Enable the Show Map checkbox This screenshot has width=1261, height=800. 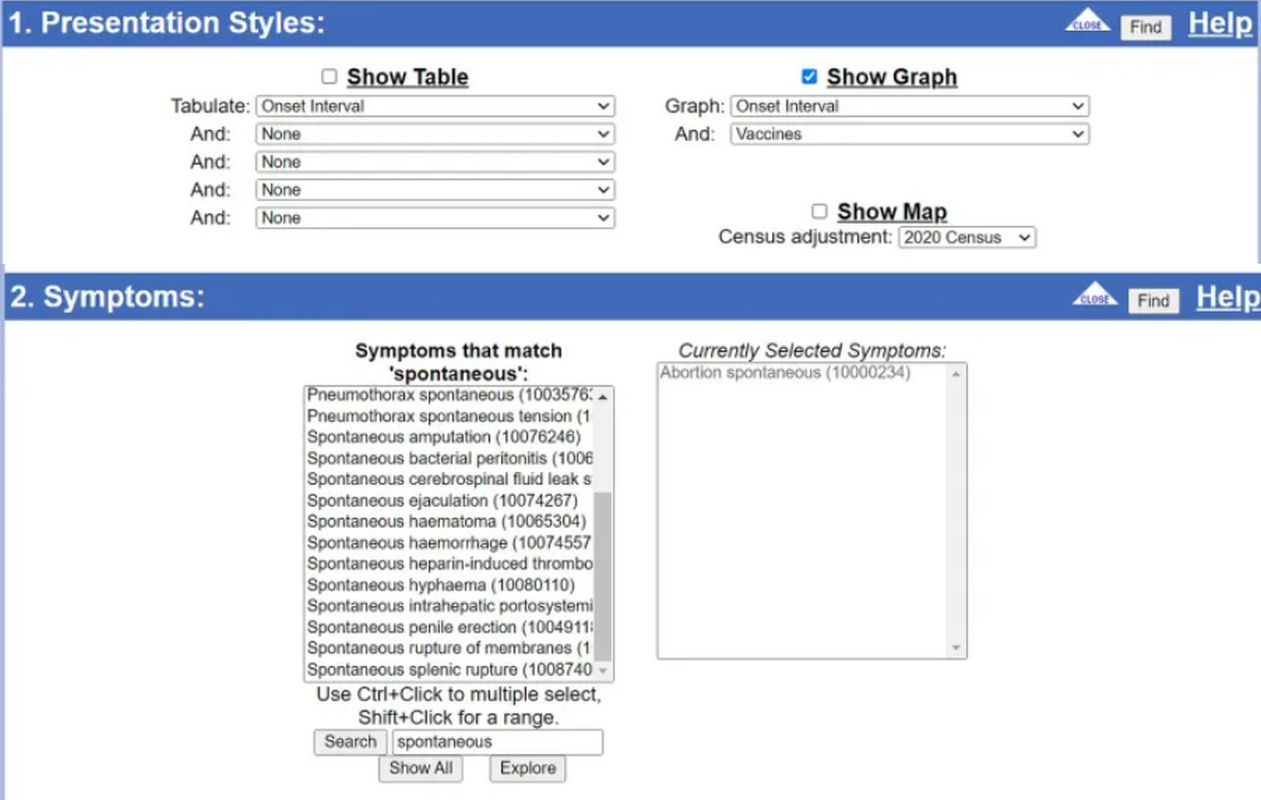click(x=819, y=211)
